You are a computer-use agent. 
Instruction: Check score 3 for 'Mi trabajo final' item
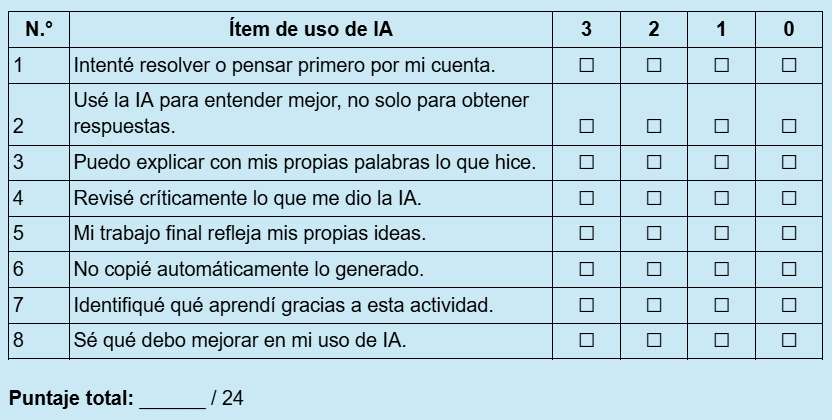coord(586,234)
